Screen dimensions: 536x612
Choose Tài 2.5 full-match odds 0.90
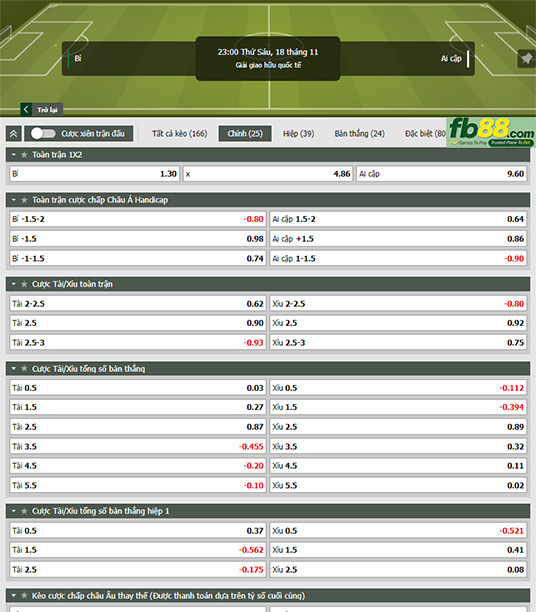138,323
